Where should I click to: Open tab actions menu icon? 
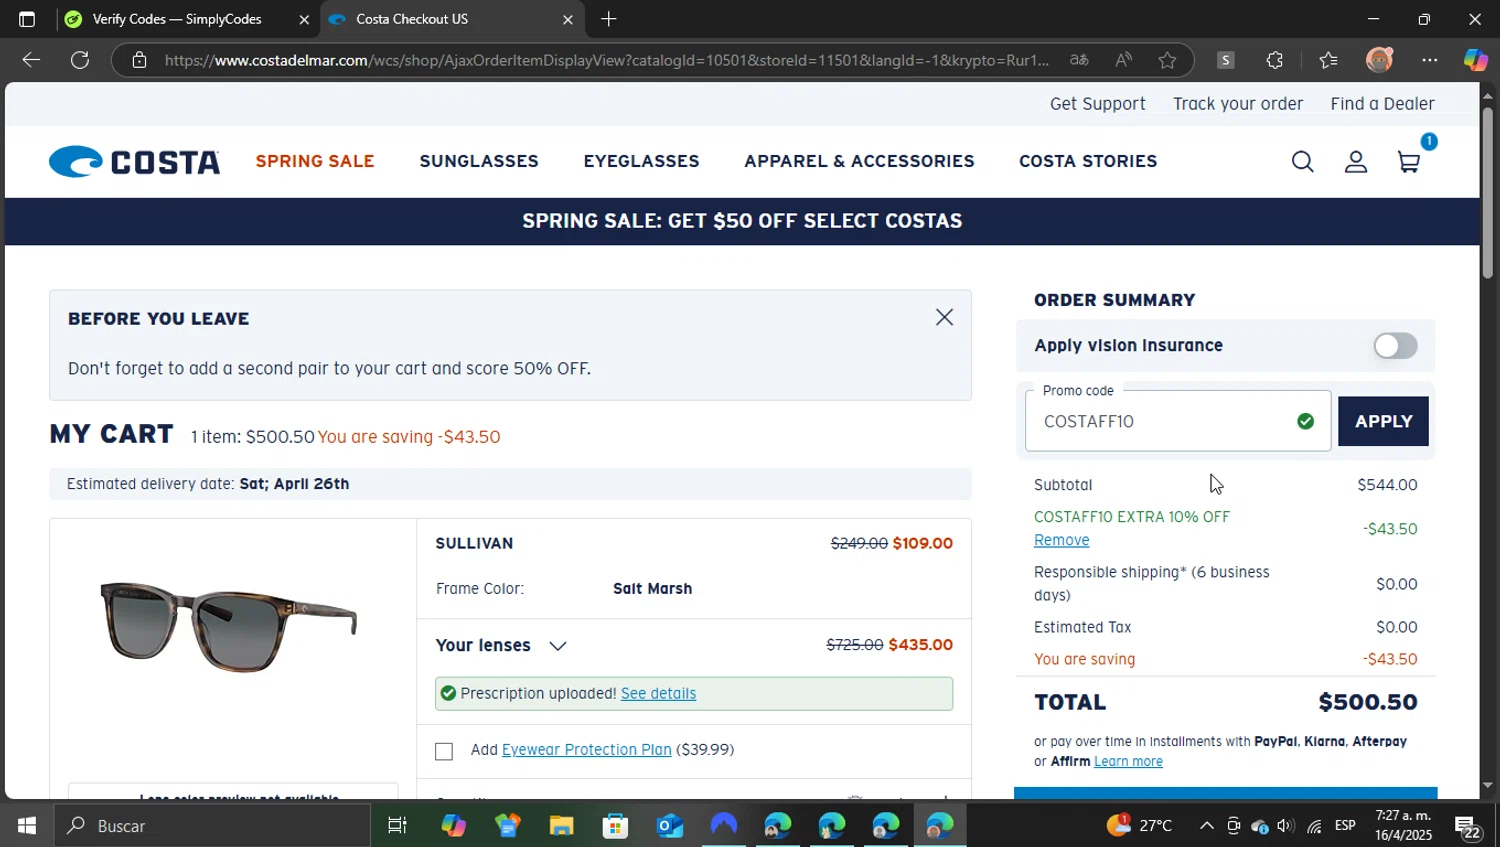click(x=27, y=19)
